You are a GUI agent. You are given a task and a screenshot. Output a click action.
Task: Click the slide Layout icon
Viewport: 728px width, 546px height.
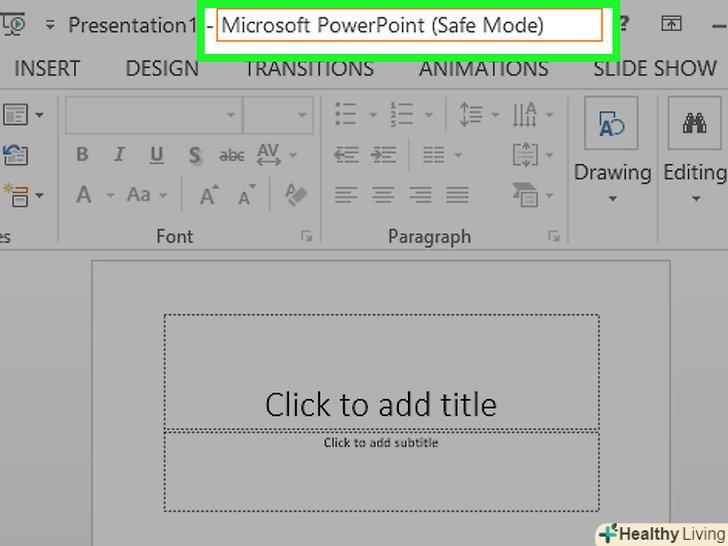(x=15, y=114)
